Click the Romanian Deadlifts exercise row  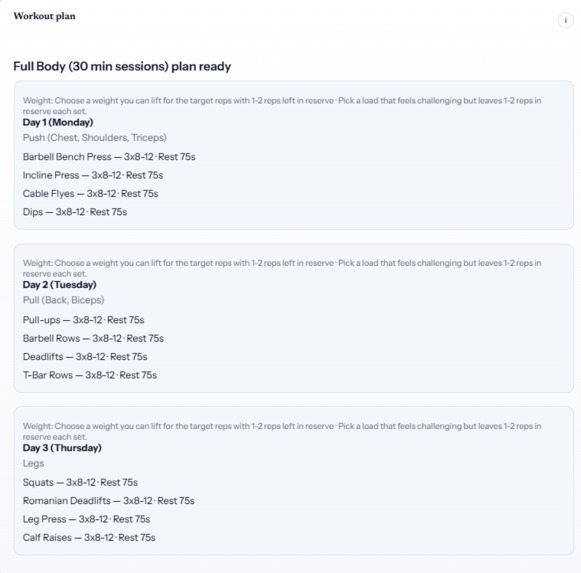click(109, 501)
